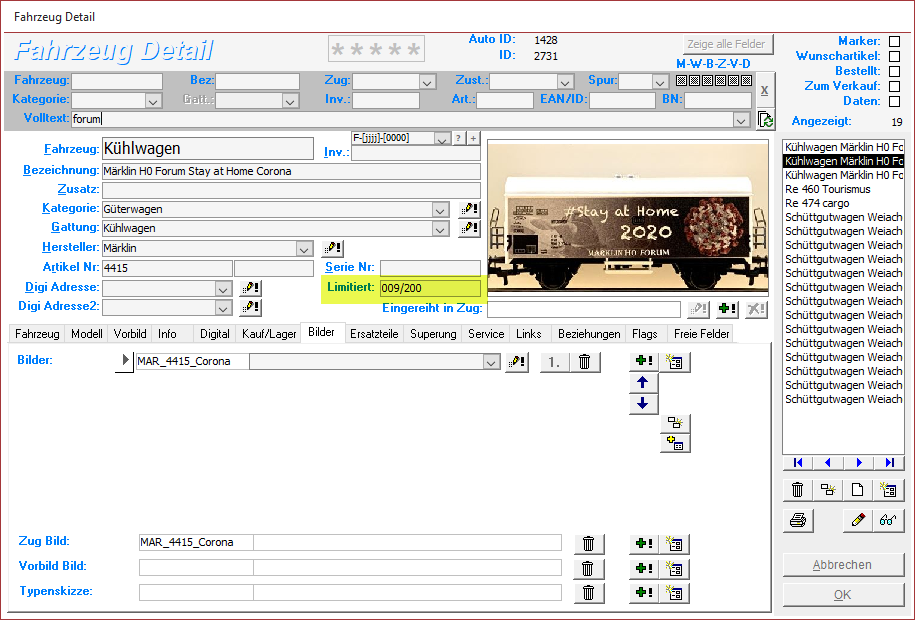Click the Corona wagon preview image
915x620 pixels.
tap(628, 218)
